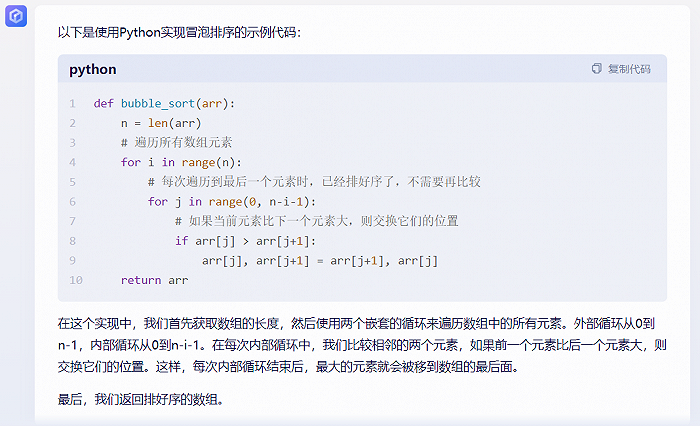
Task: Click the n = len(arr) code line
Action: coord(161,123)
